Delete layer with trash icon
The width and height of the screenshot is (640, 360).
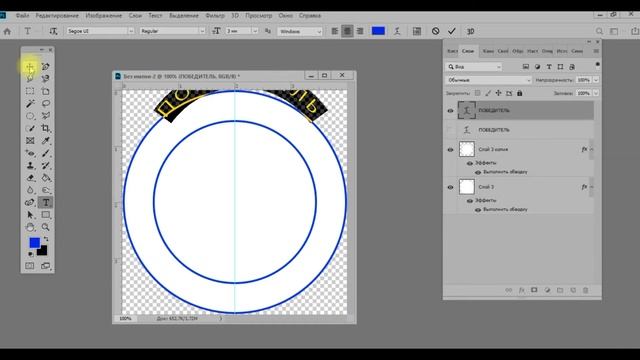pos(586,290)
